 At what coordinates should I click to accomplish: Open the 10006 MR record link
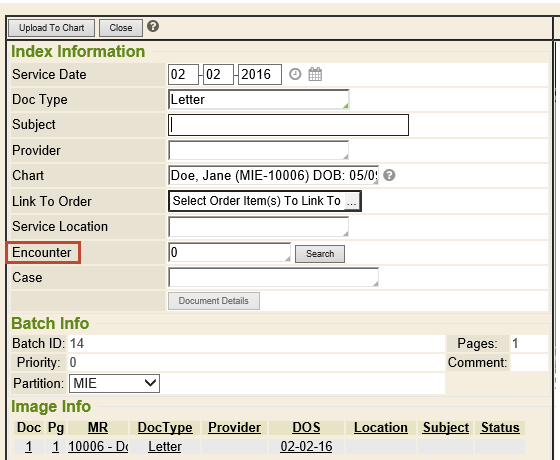pyautogui.click(x=98, y=446)
